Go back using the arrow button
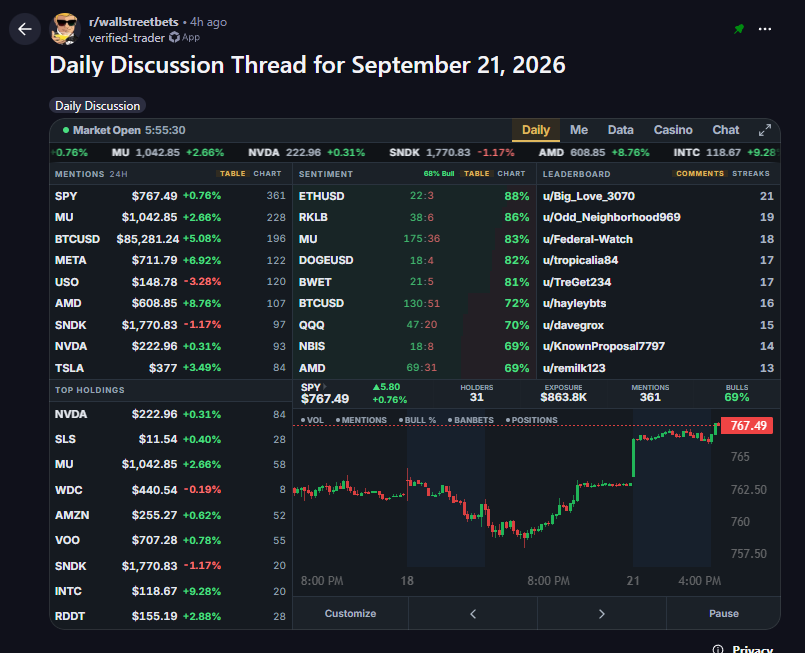The height and width of the screenshot is (653, 805). [25, 29]
